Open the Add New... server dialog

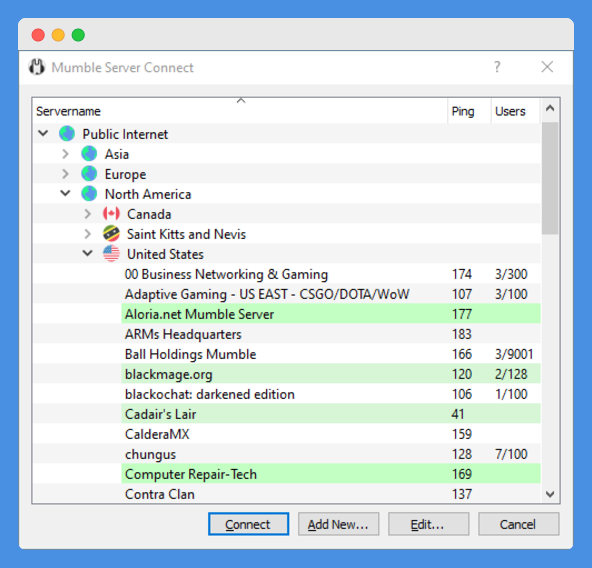(338, 524)
